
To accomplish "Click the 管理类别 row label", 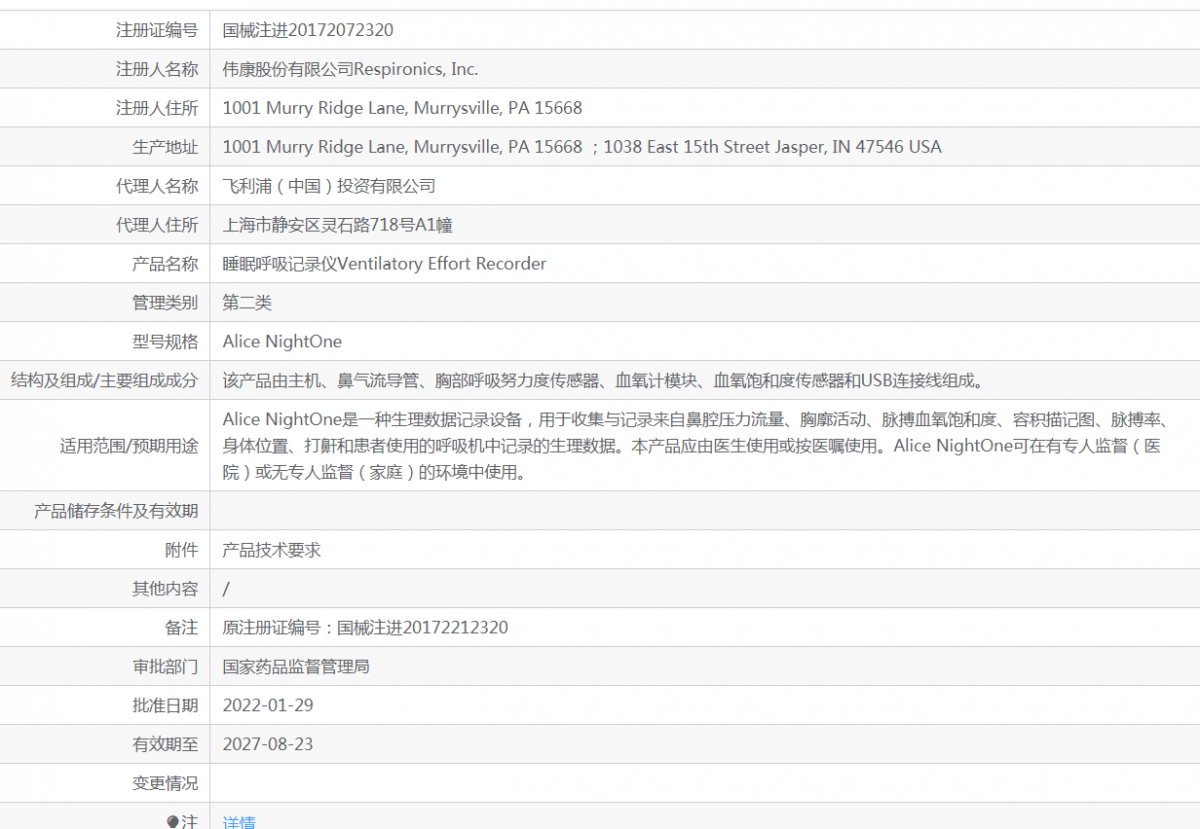I will (165, 303).
